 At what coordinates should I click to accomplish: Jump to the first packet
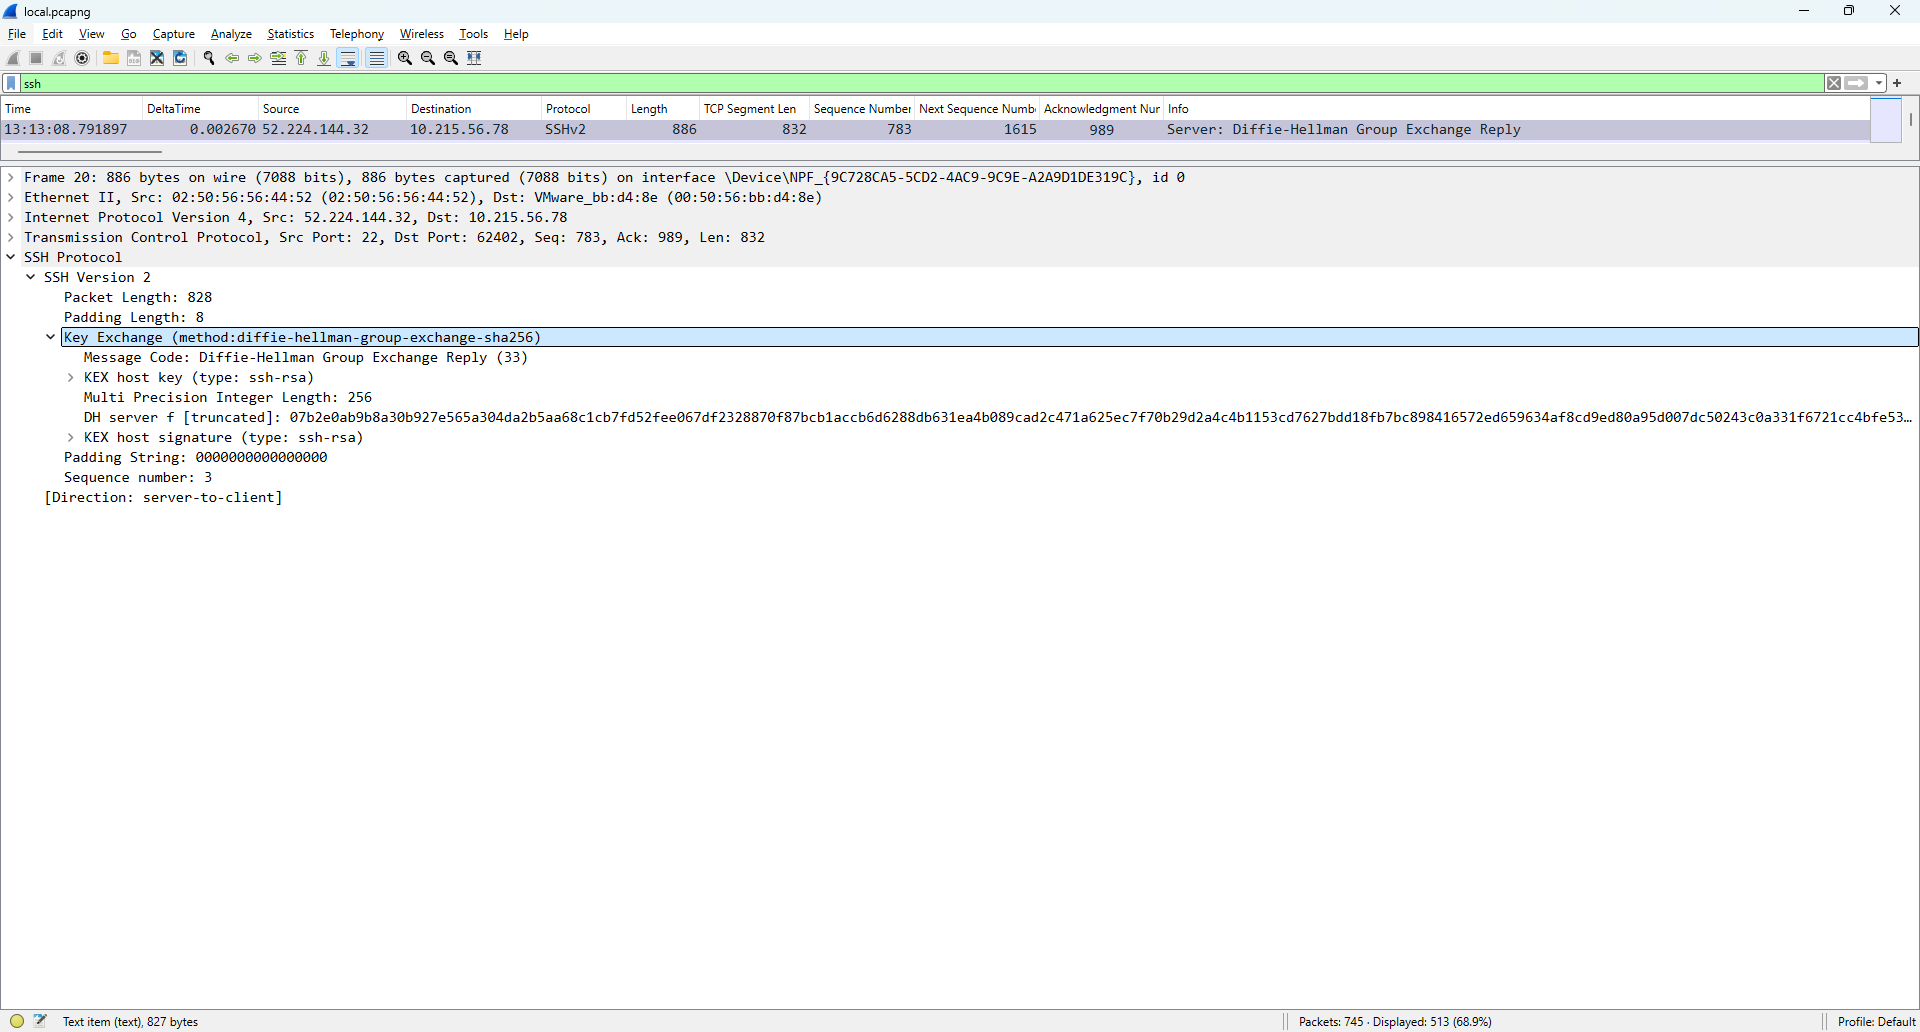pos(301,58)
